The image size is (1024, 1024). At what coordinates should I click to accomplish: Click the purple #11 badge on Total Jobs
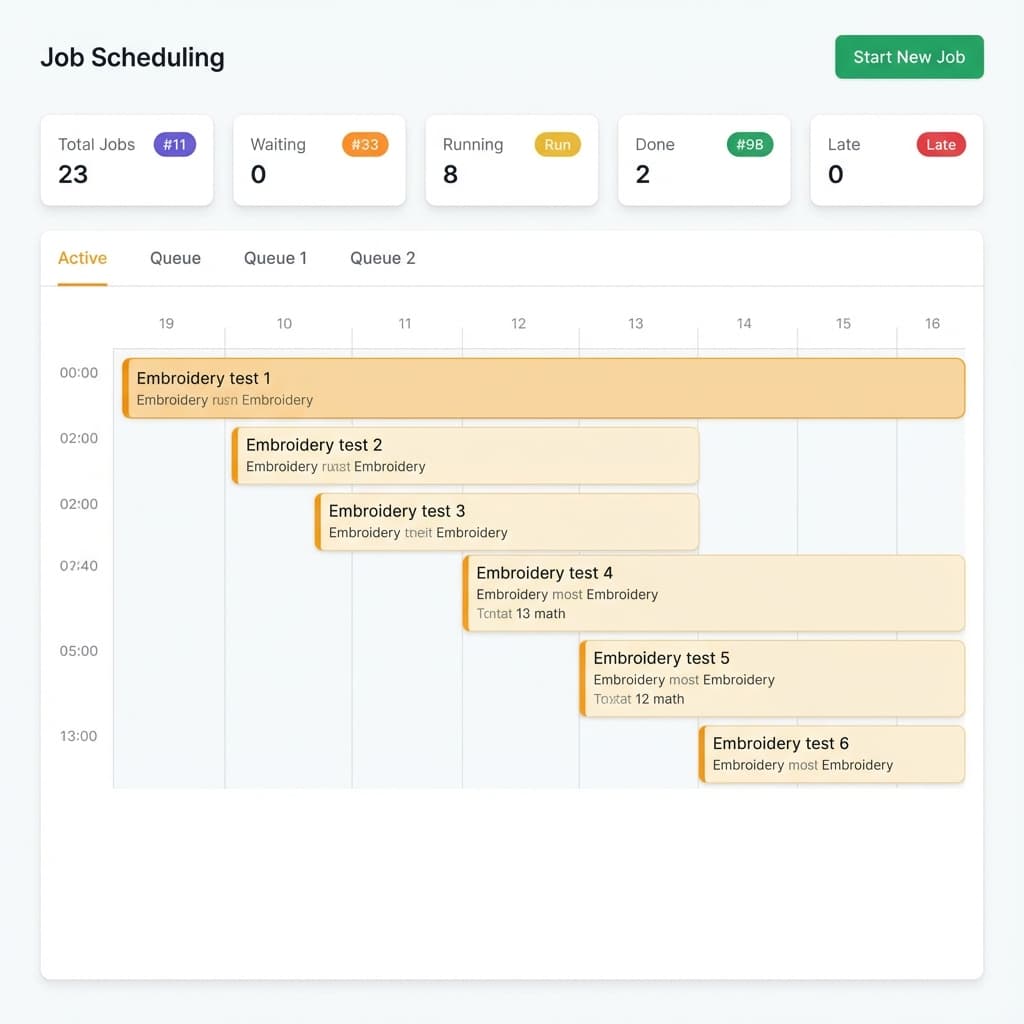pyautogui.click(x=174, y=144)
